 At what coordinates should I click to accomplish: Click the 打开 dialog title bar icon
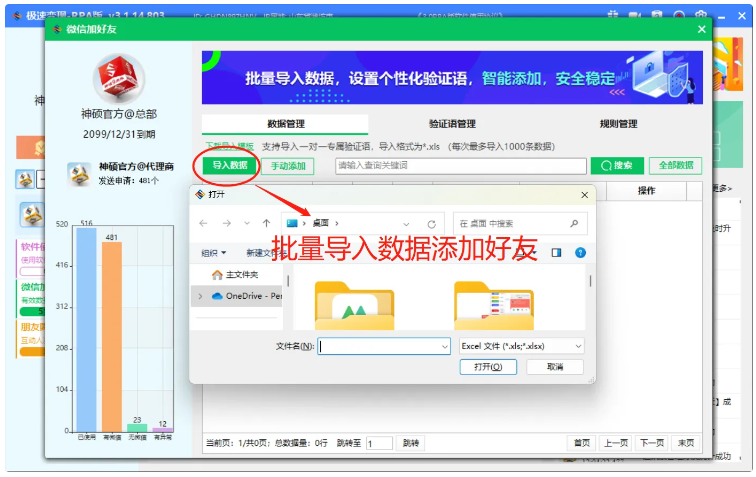tap(200, 194)
